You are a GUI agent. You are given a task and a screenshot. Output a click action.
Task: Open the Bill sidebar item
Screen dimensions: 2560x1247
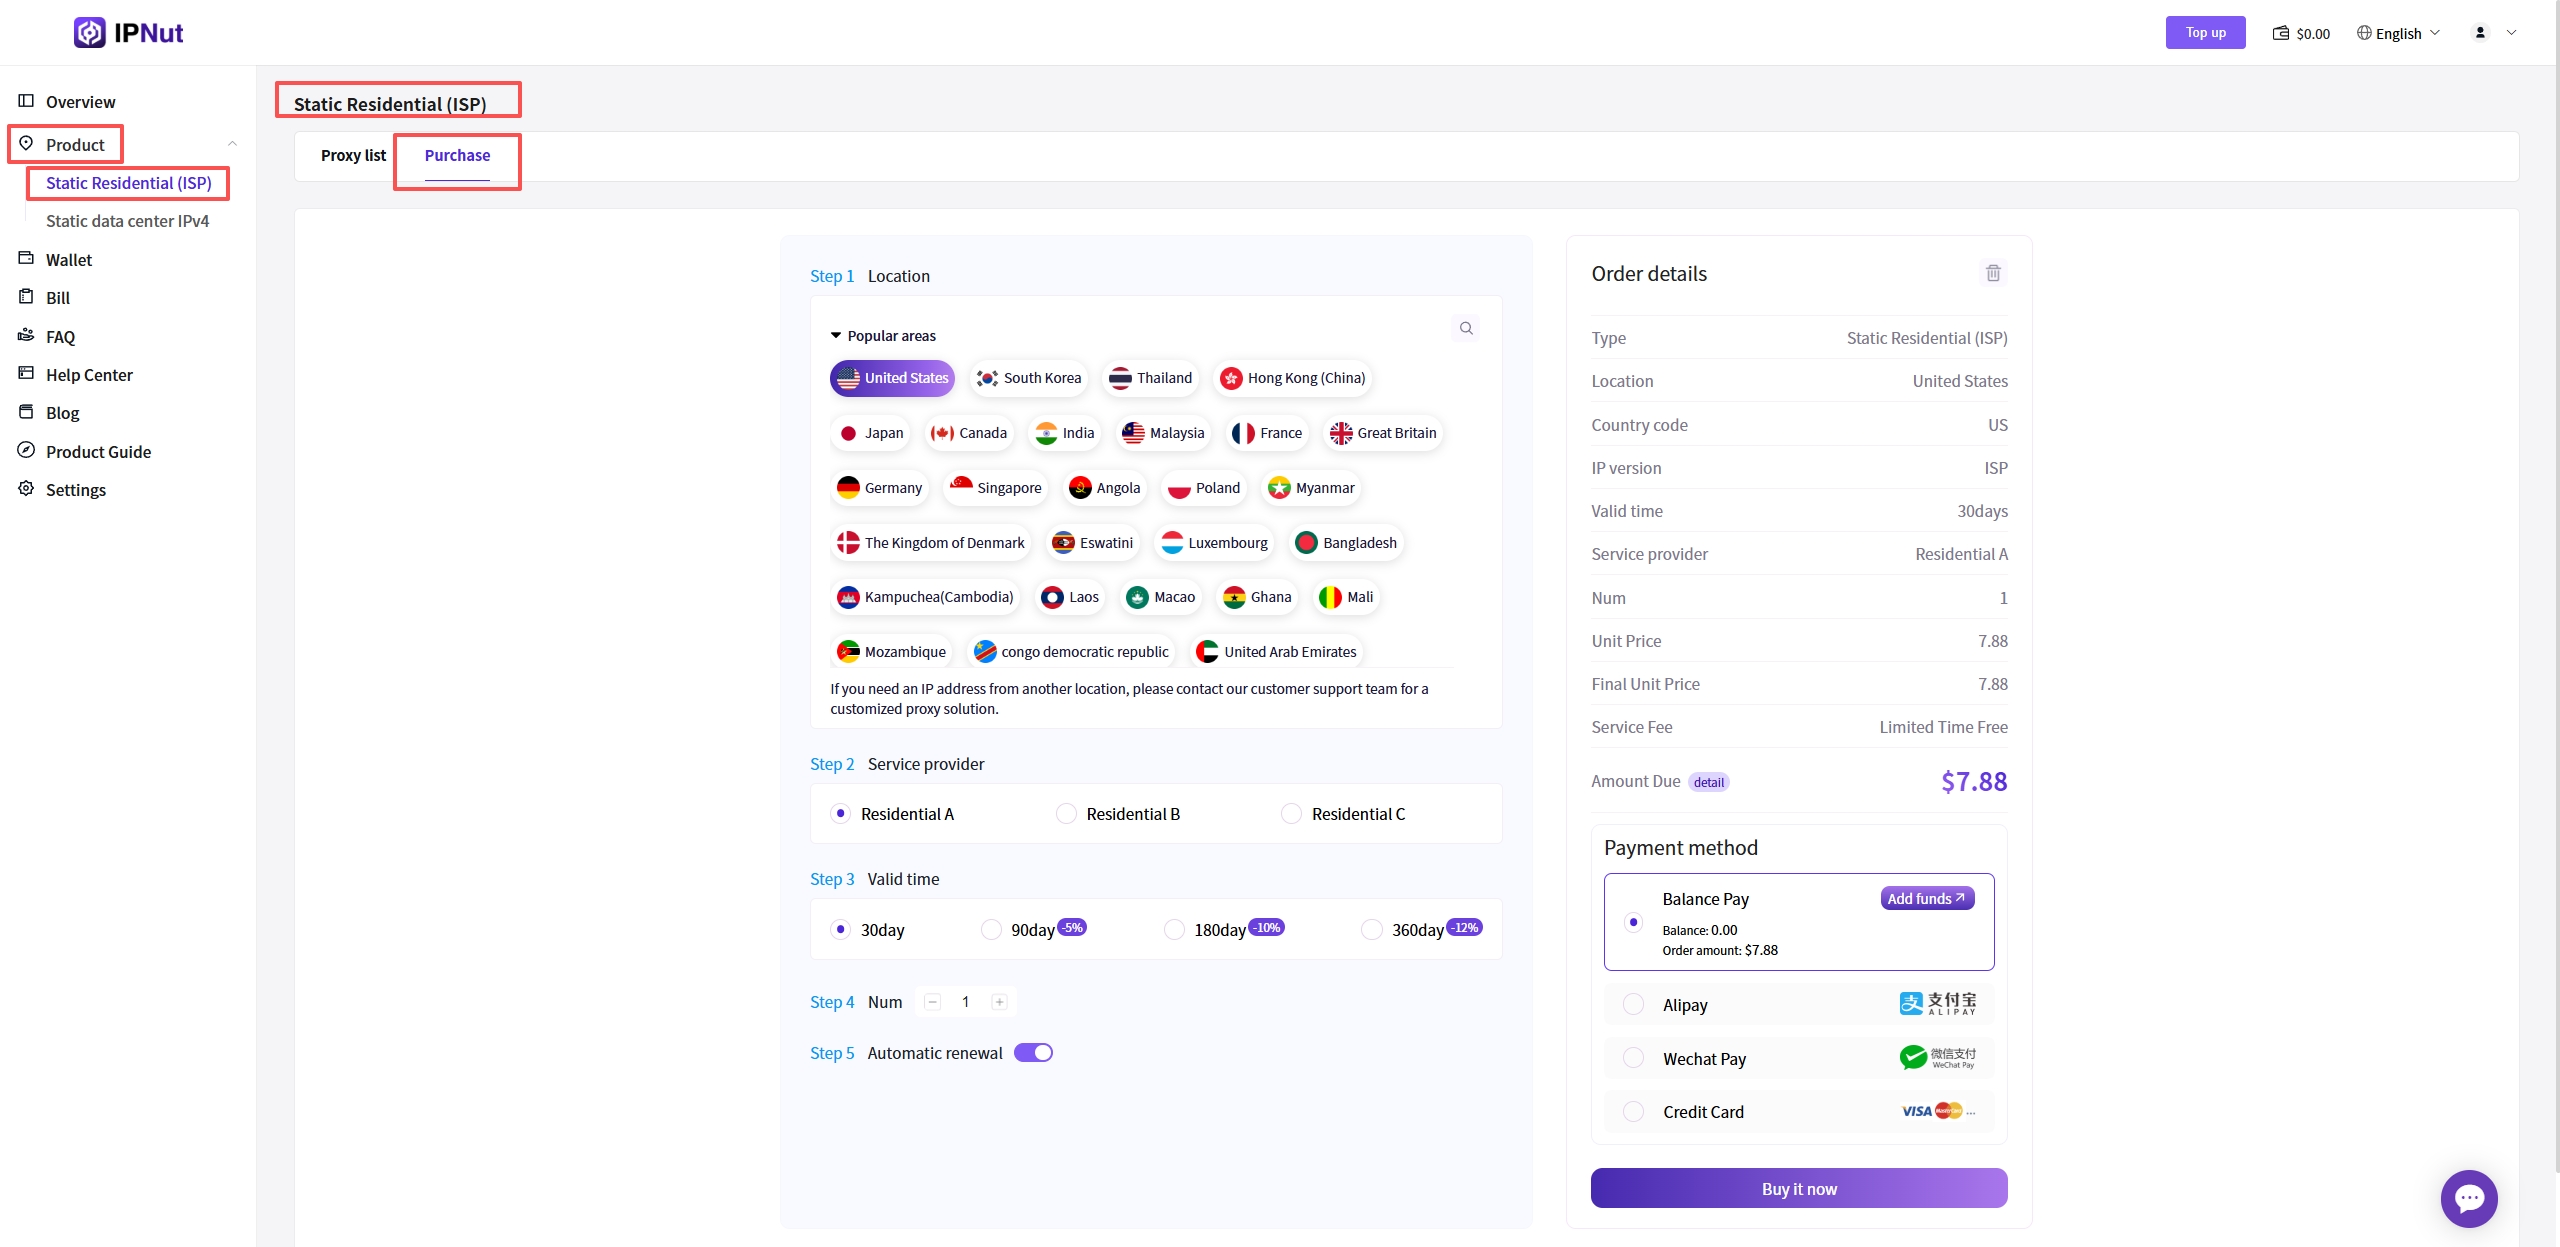[x=57, y=298]
